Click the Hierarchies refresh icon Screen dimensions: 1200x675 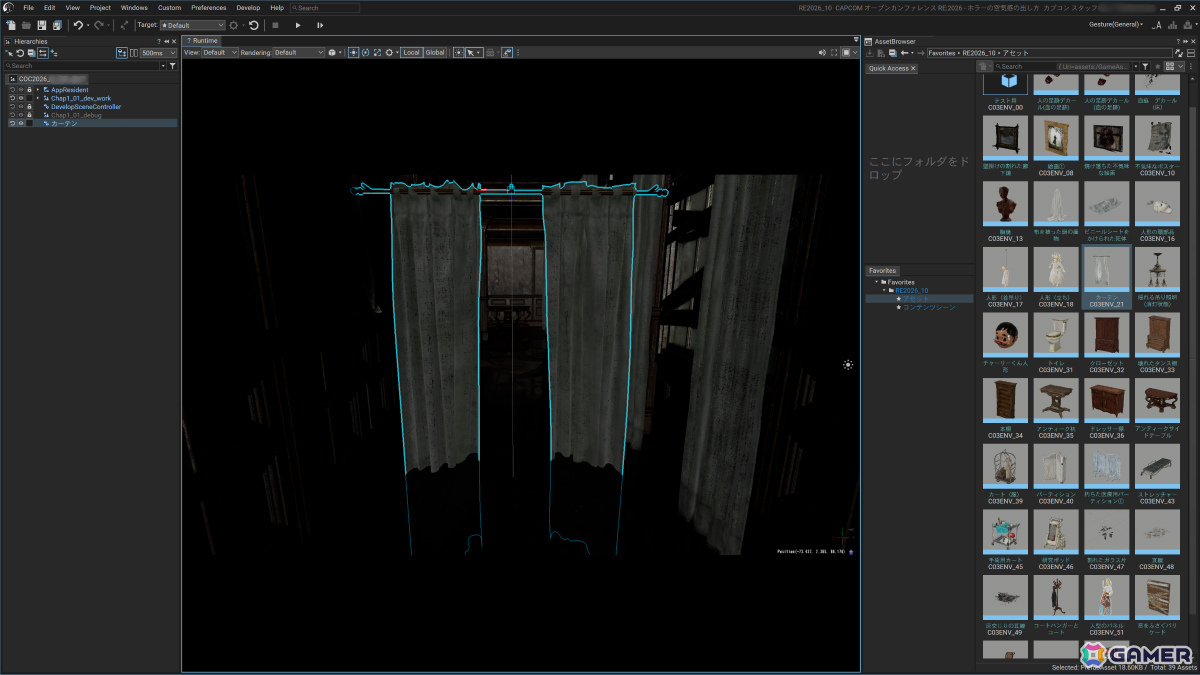click(20, 52)
